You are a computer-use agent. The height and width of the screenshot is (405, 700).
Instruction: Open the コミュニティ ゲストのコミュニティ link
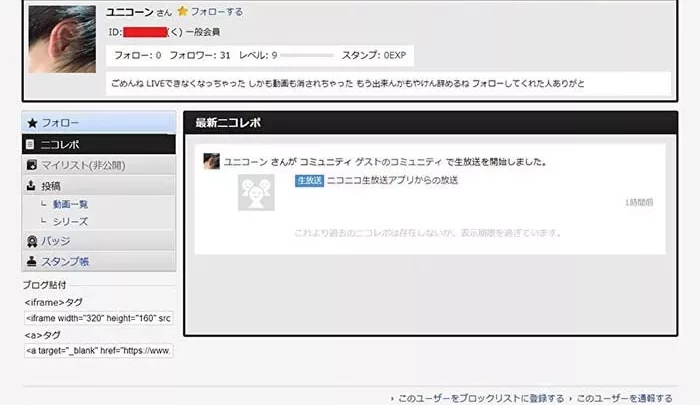[x=371, y=162]
